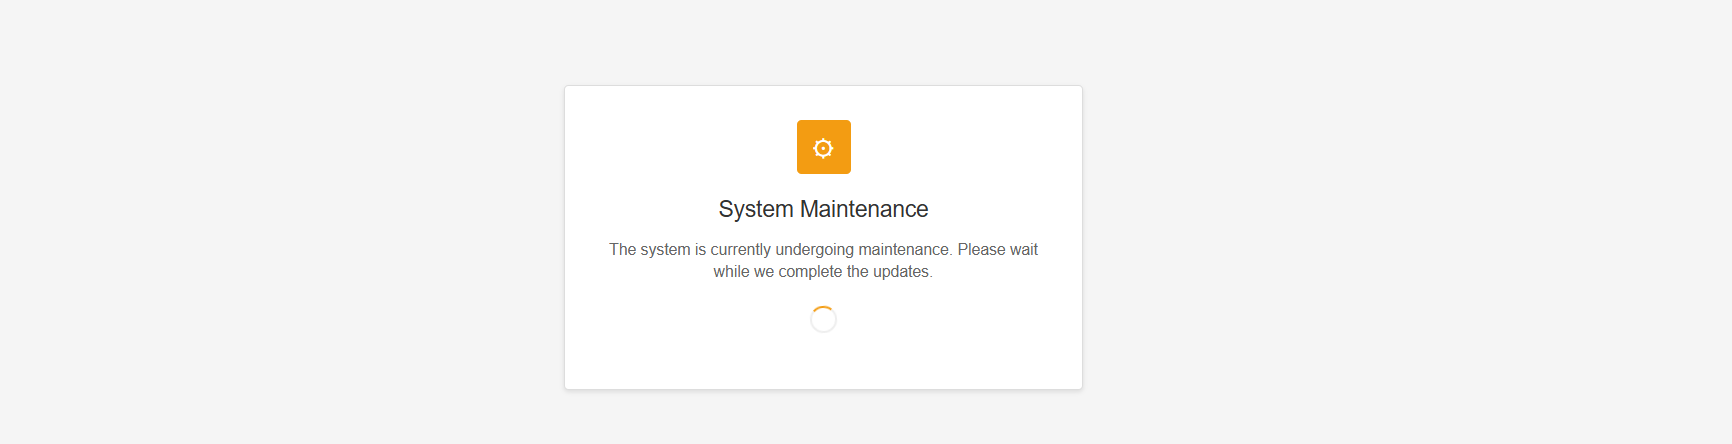This screenshot has width=1732, height=444.
Task: Click the blank card area below the spinner
Action: pyautogui.click(x=823, y=363)
